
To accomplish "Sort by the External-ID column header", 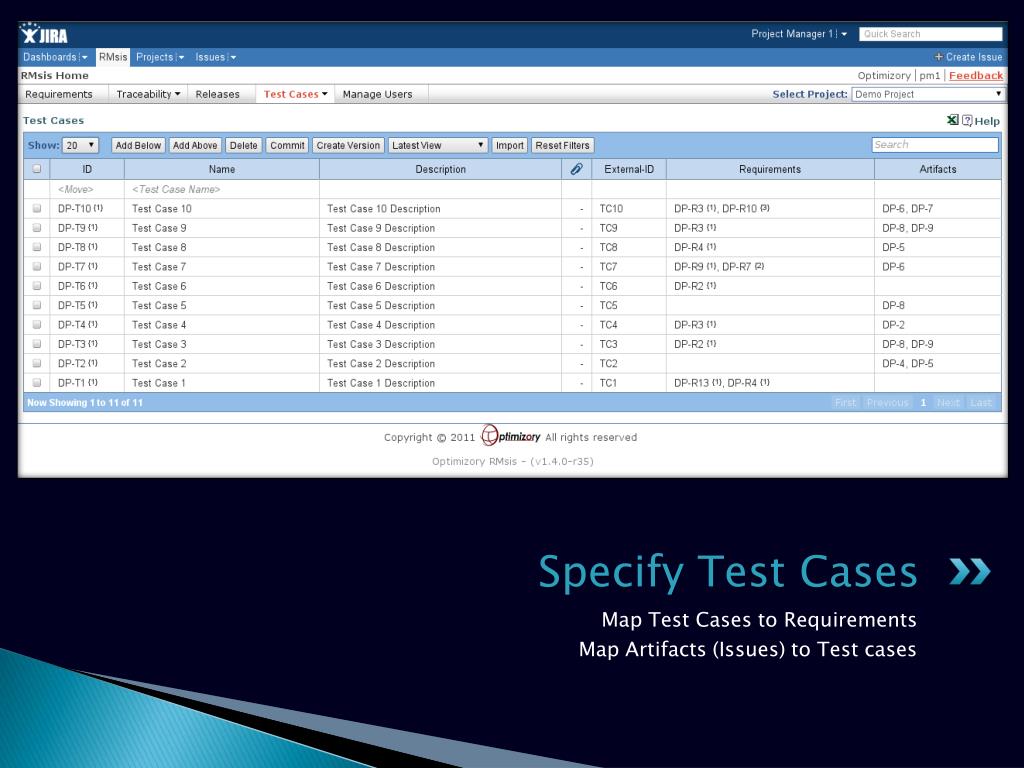I will (x=629, y=169).
